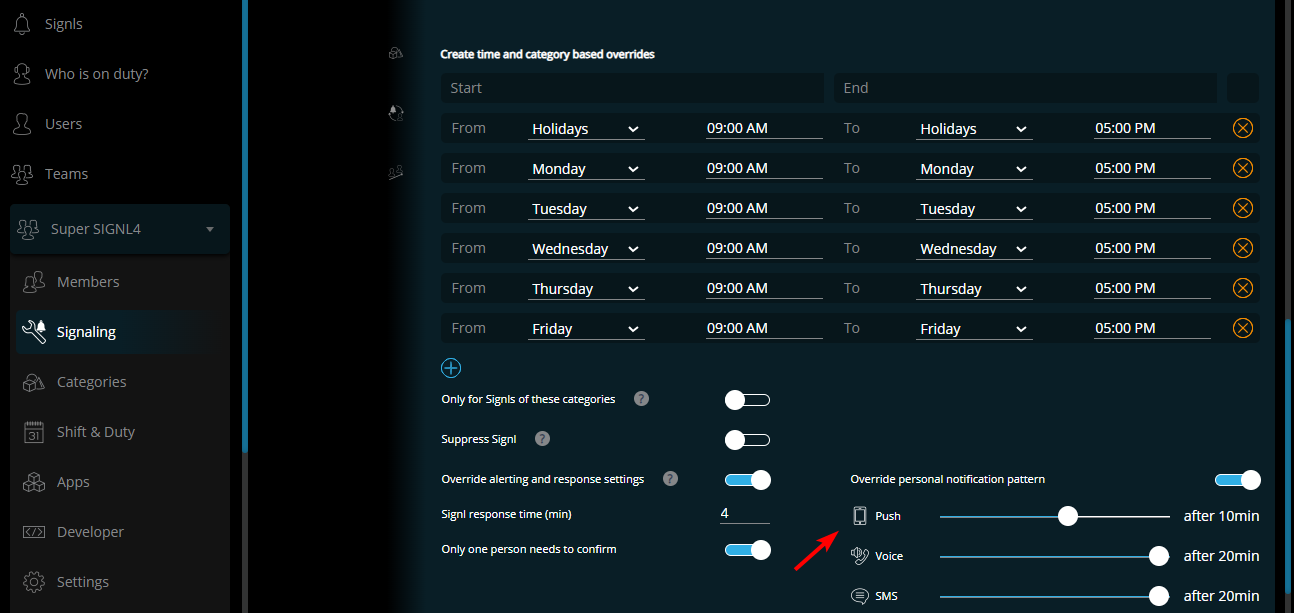Click the Settings gear icon
Image resolution: width=1294 pixels, height=613 pixels.
point(34,582)
